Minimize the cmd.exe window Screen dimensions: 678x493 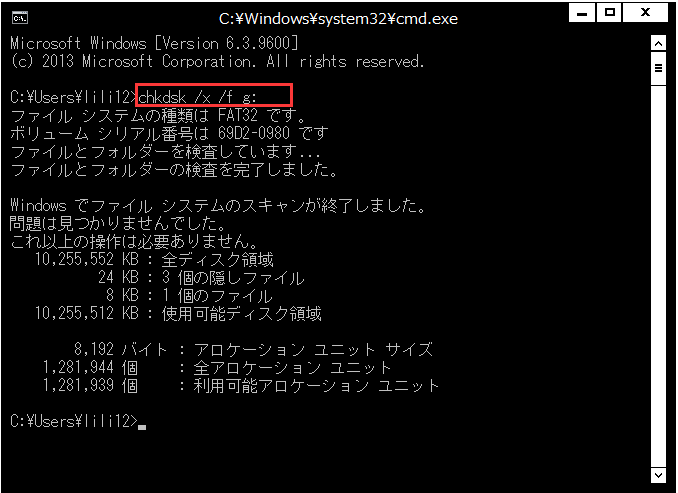click(582, 13)
